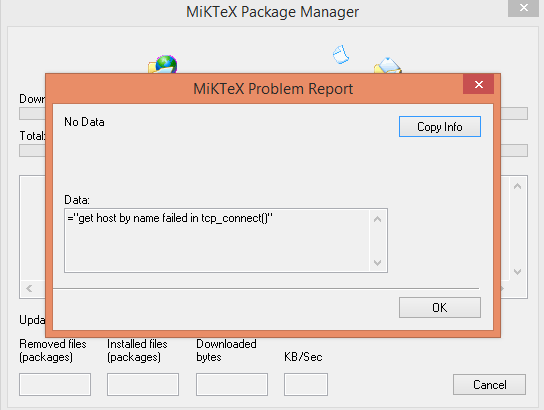The width and height of the screenshot is (544, 410).
Task: Click the Downloaded bytes field
Action: (x=232, y=384)
